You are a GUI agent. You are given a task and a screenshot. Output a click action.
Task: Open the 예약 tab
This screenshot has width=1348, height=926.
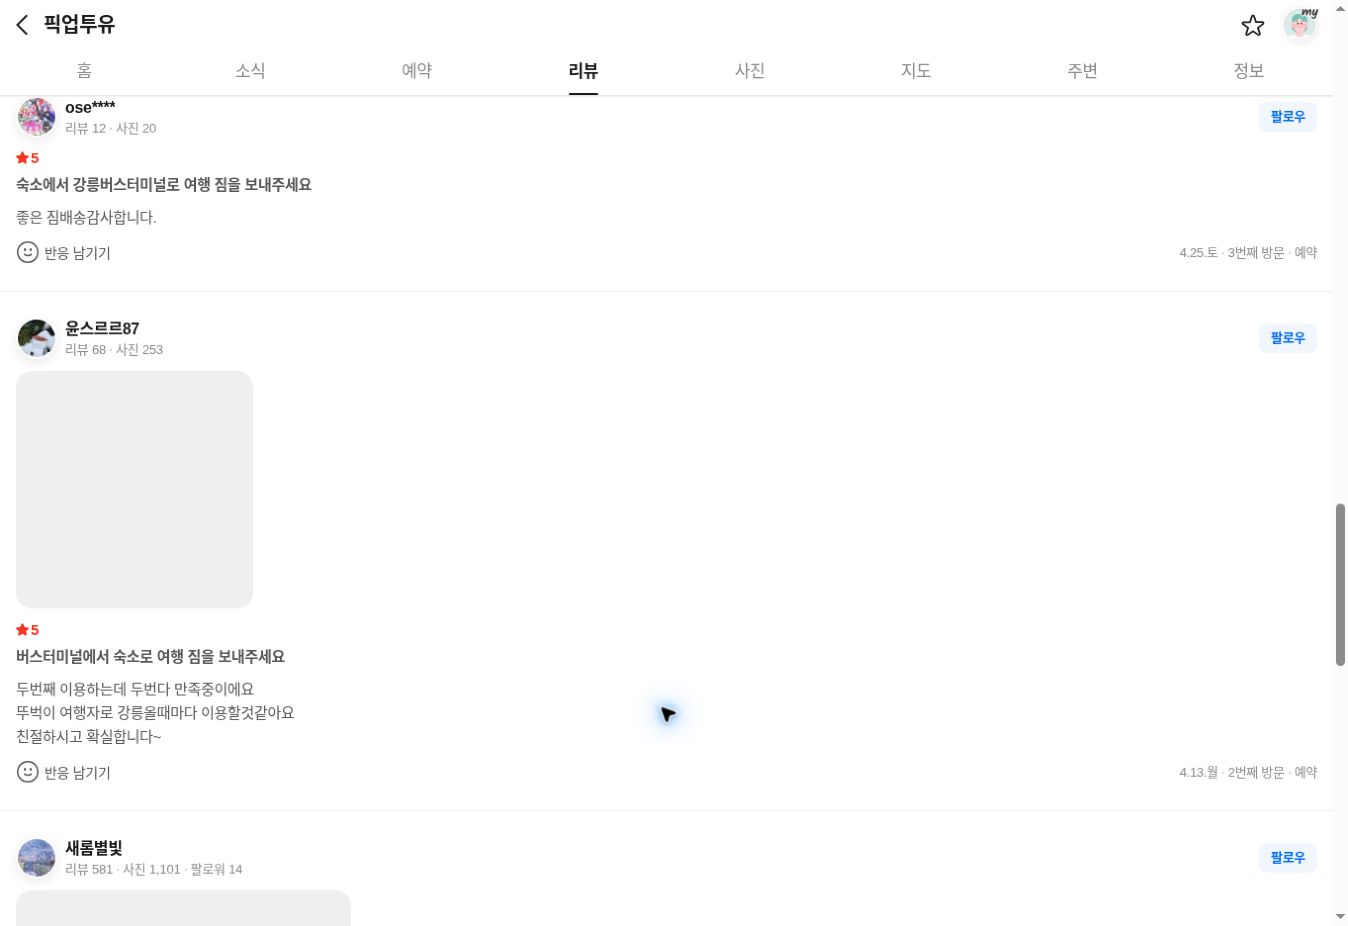(417, 70)
